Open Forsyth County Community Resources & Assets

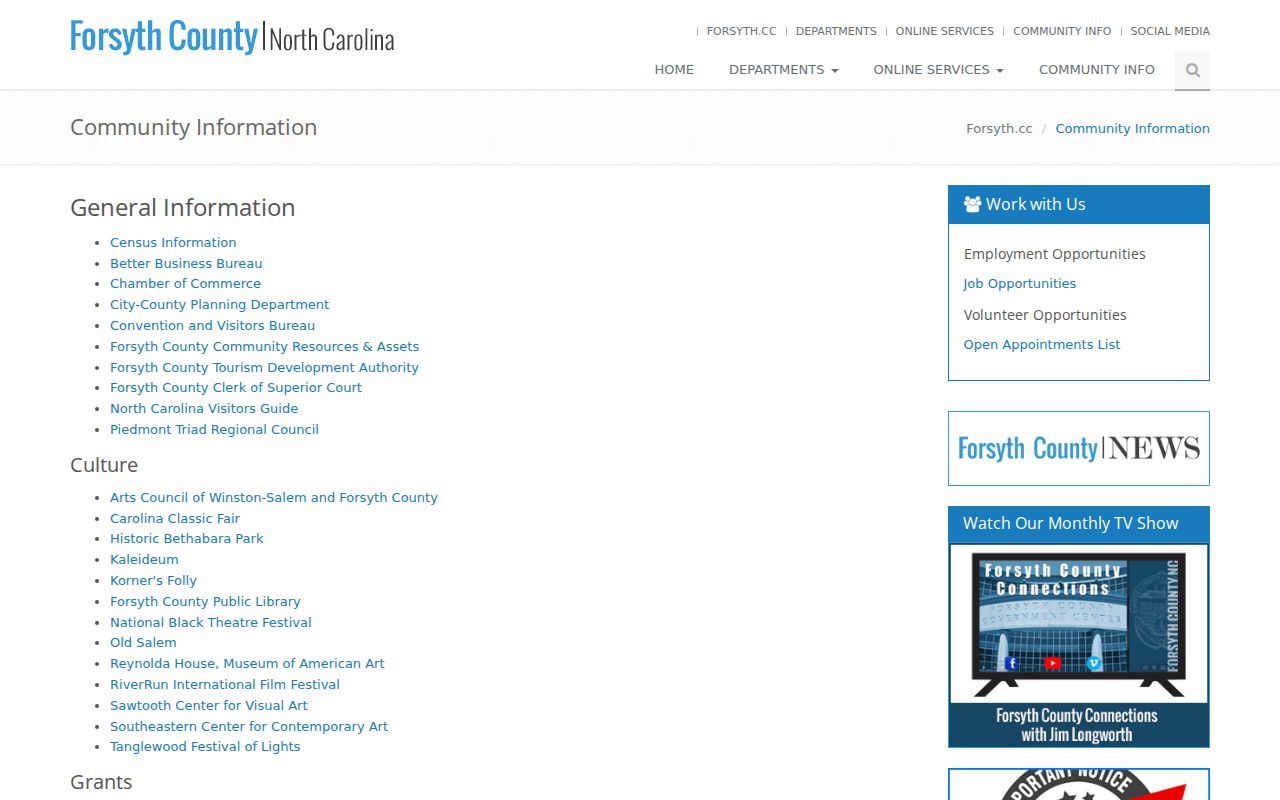(264, 347)
